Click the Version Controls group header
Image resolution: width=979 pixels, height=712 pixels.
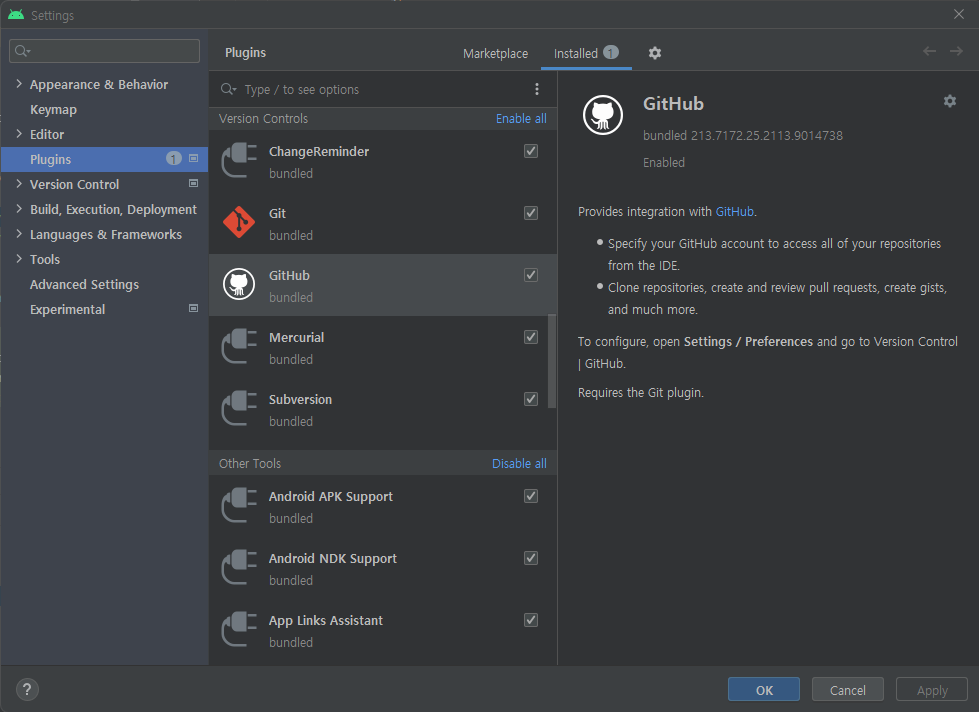click(x=263, y=119)
